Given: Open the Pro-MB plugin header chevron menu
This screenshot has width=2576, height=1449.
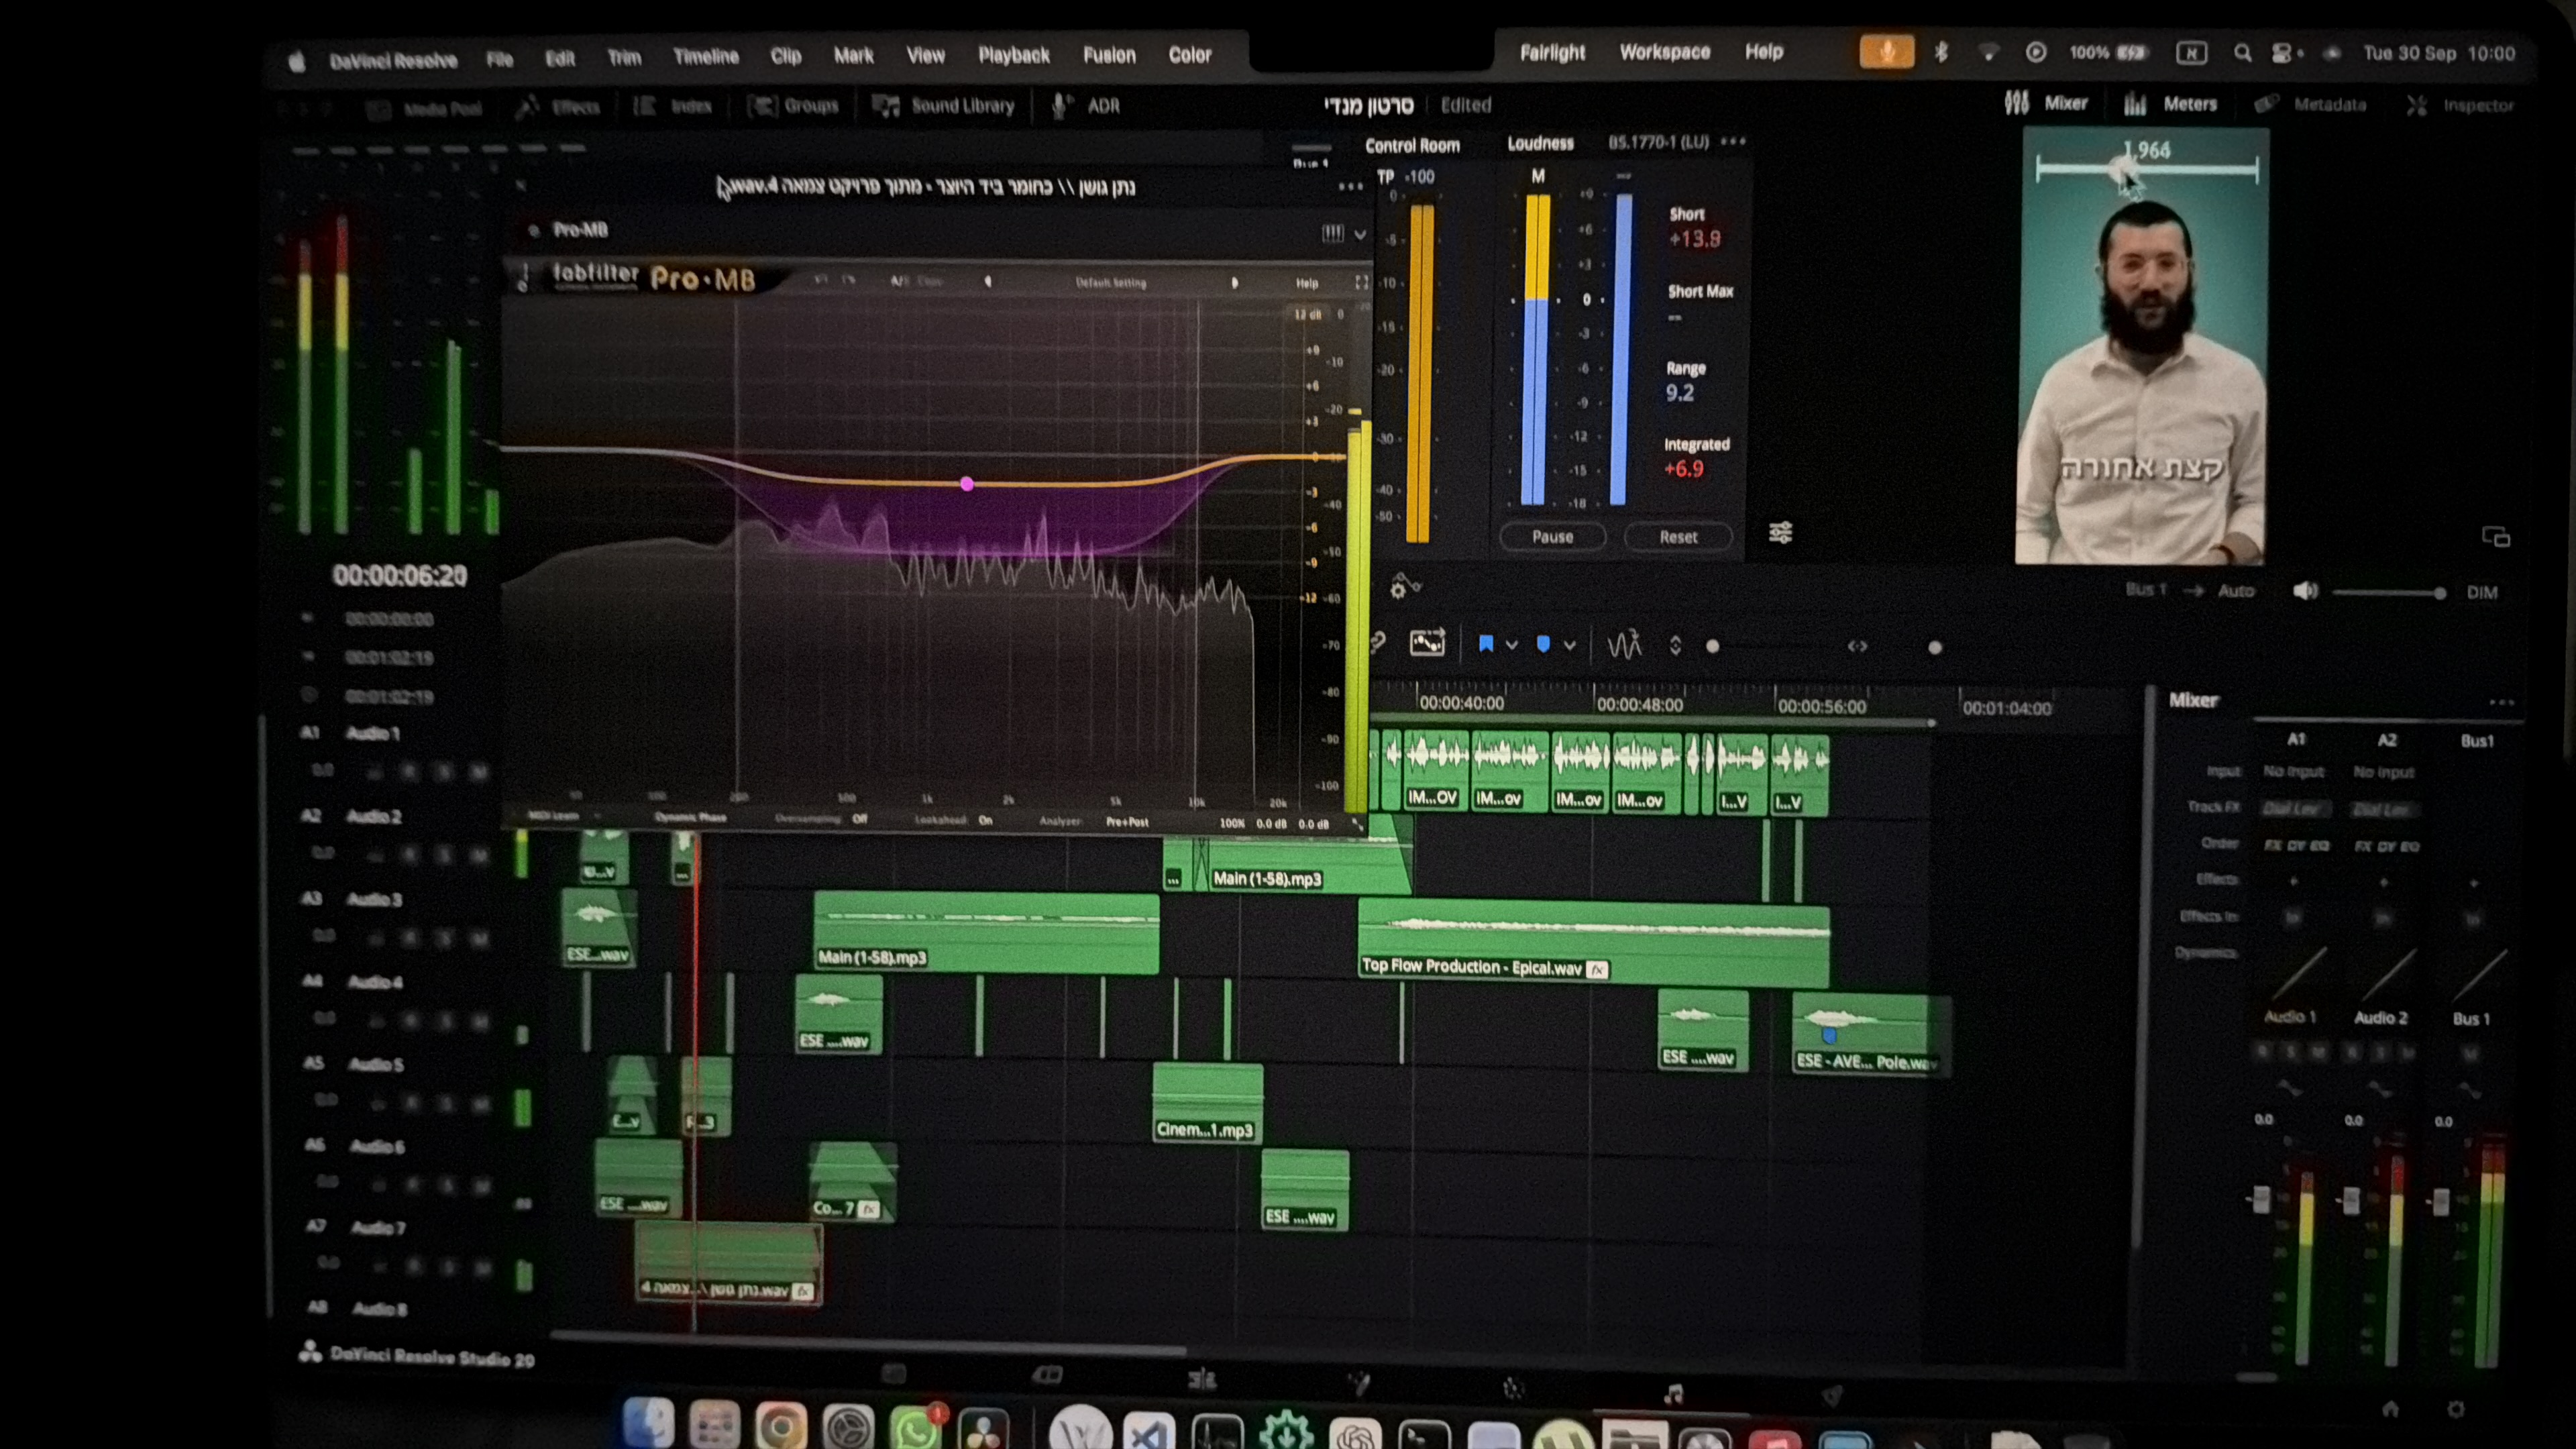Looking at the screenshot, I should 1360,234.
